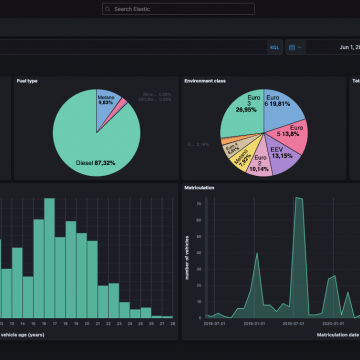Click the bar for vehicle age 22
The height and width of the screenshot is (360, 360).
pyautogui.click(x=114, y=300)
